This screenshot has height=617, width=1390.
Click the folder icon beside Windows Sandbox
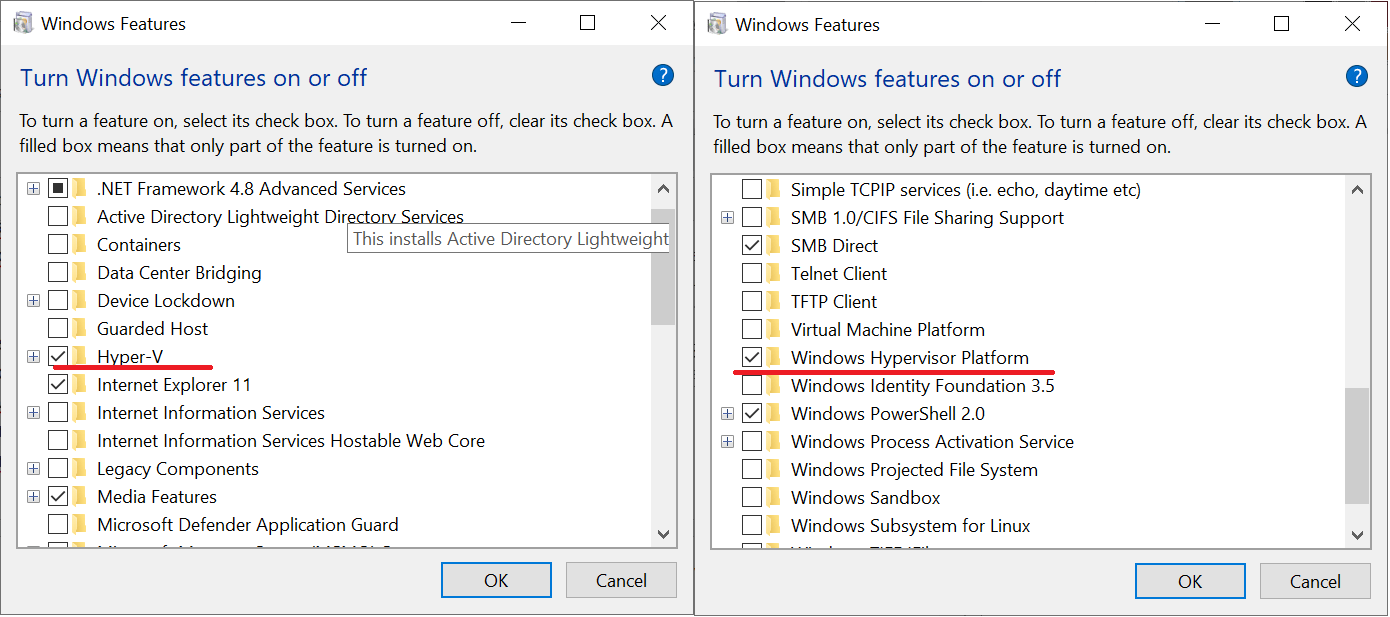pyautogui.click(x=771, y=497)
